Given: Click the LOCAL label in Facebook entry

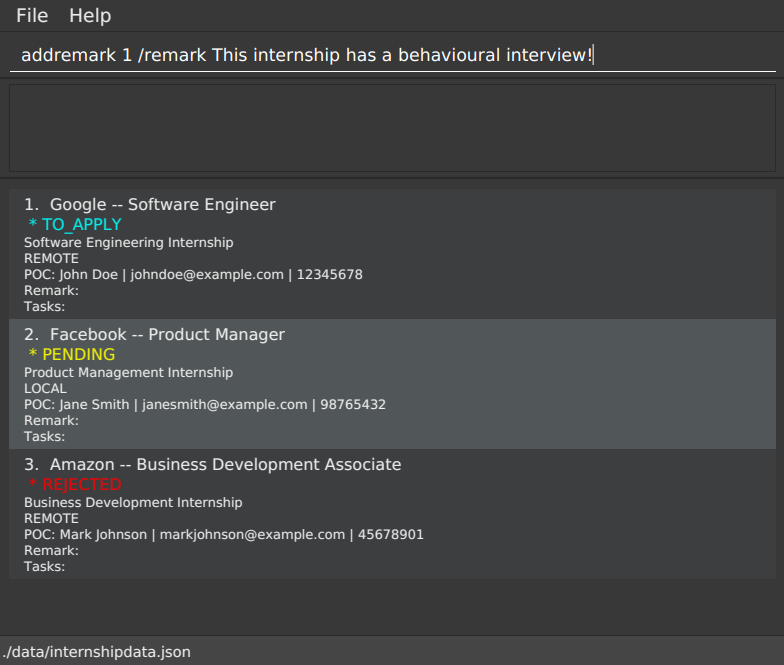Looking at the screenshot, I should 45,389.
